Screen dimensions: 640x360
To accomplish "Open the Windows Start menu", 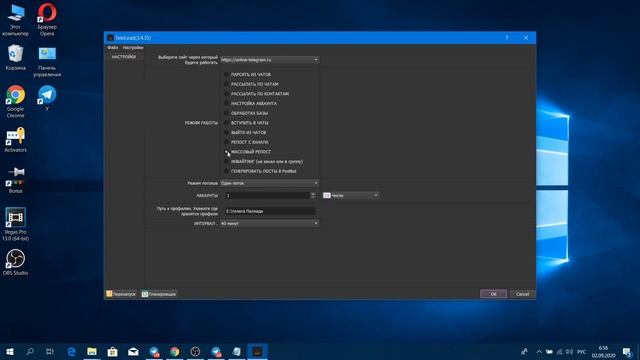I will point(10,351).
